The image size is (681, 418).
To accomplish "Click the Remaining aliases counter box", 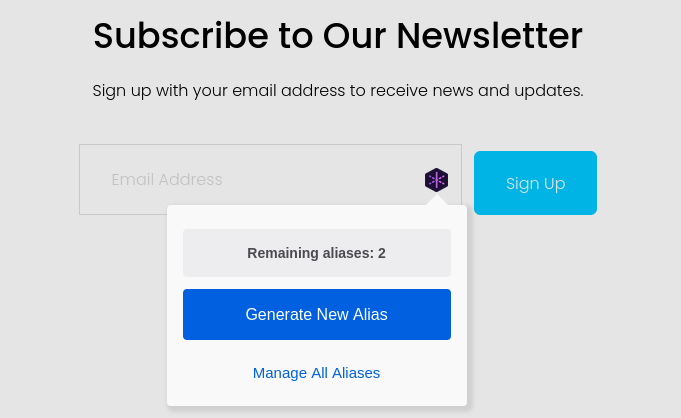I will [316, 253].
